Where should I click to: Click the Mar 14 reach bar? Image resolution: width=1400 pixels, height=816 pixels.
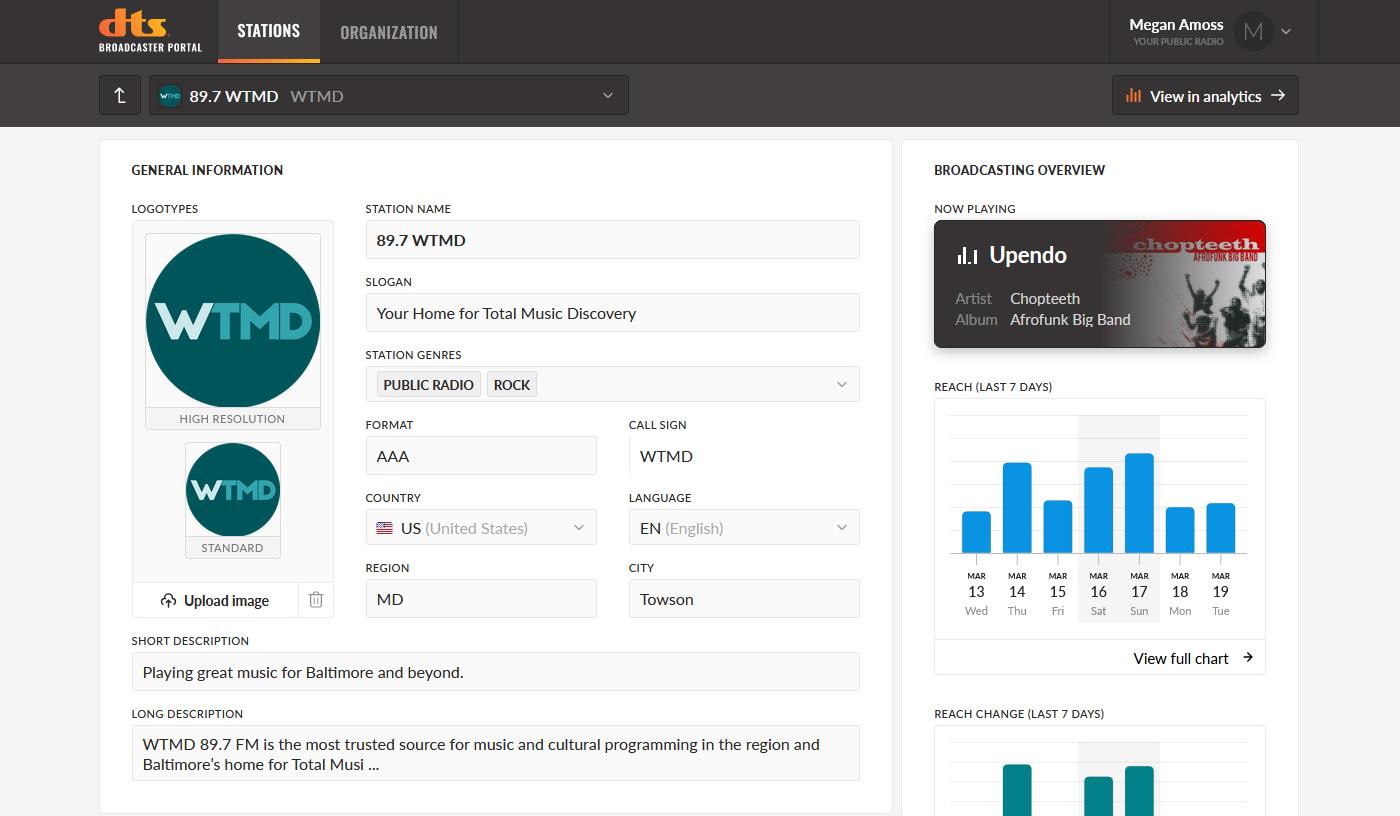(1017, 508)
